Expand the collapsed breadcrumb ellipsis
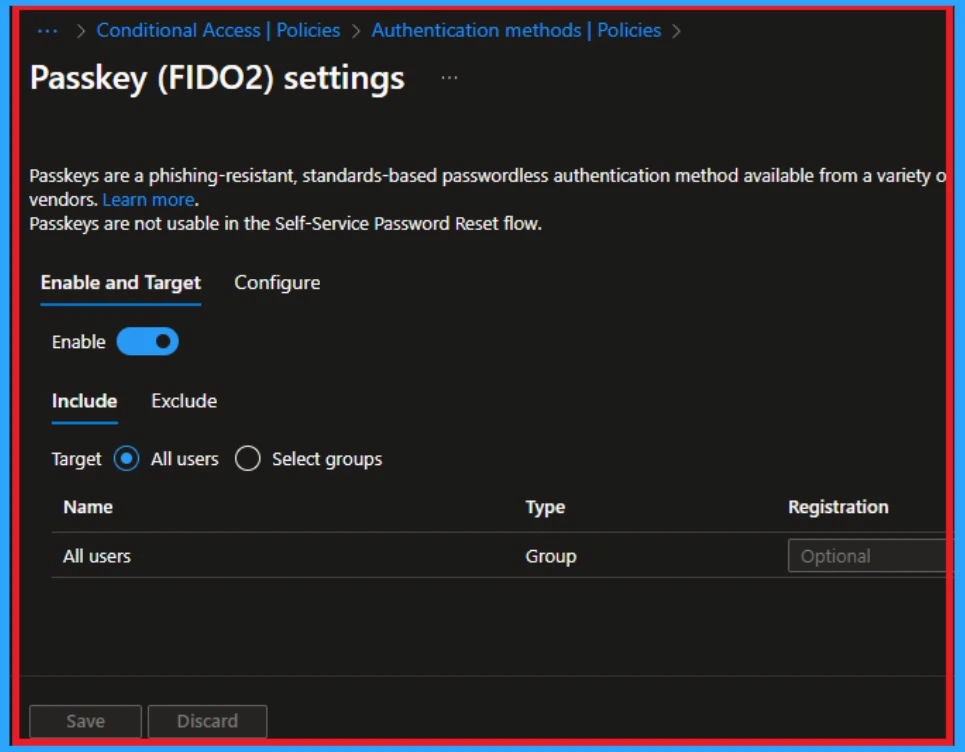 tap(47, 30)
